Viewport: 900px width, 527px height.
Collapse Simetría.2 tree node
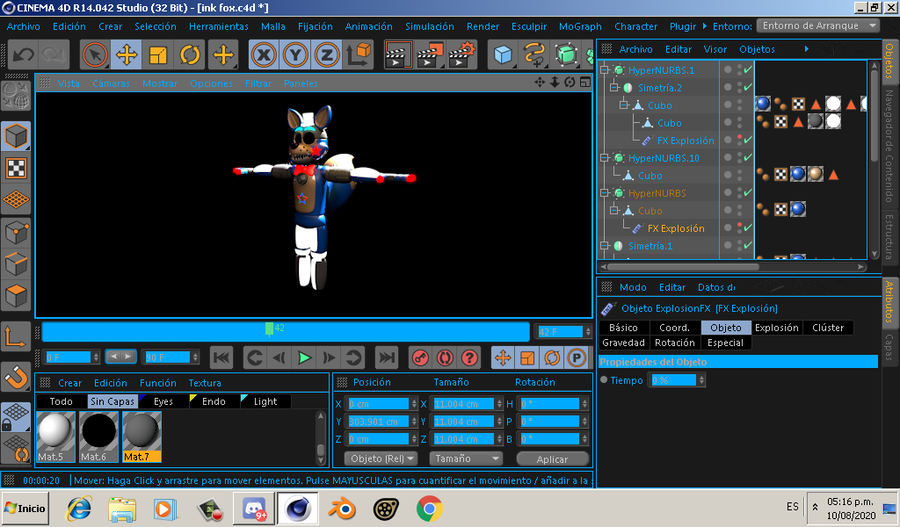[614, 88]
